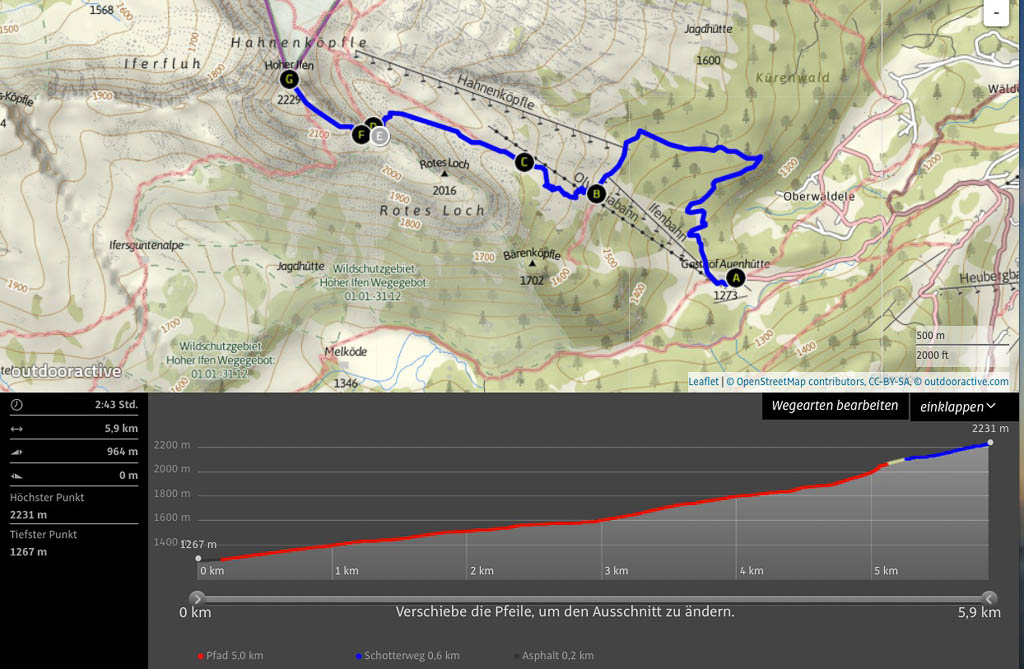Open the Leaflet attribution link

pyautogui.click(x=703, y=382)
